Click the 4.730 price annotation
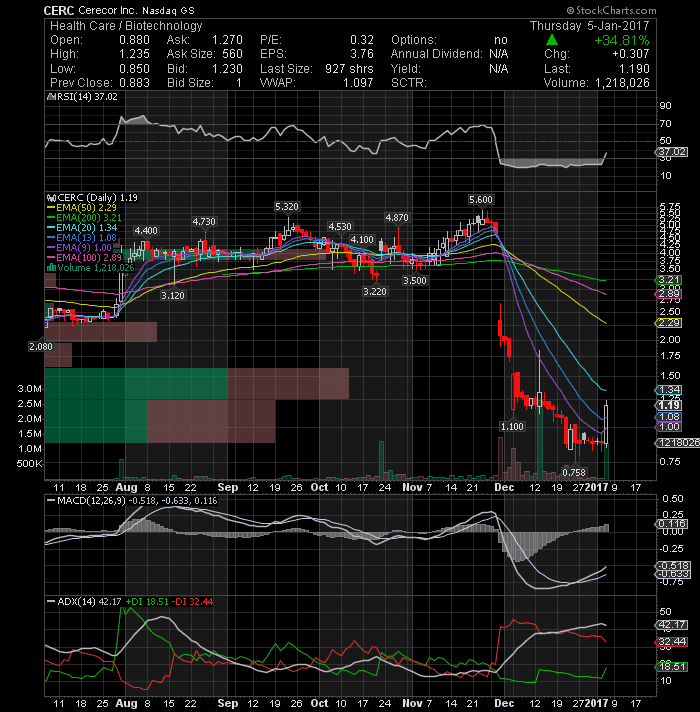The height and width of the screenshot is (712, 700). click(204, 222)
